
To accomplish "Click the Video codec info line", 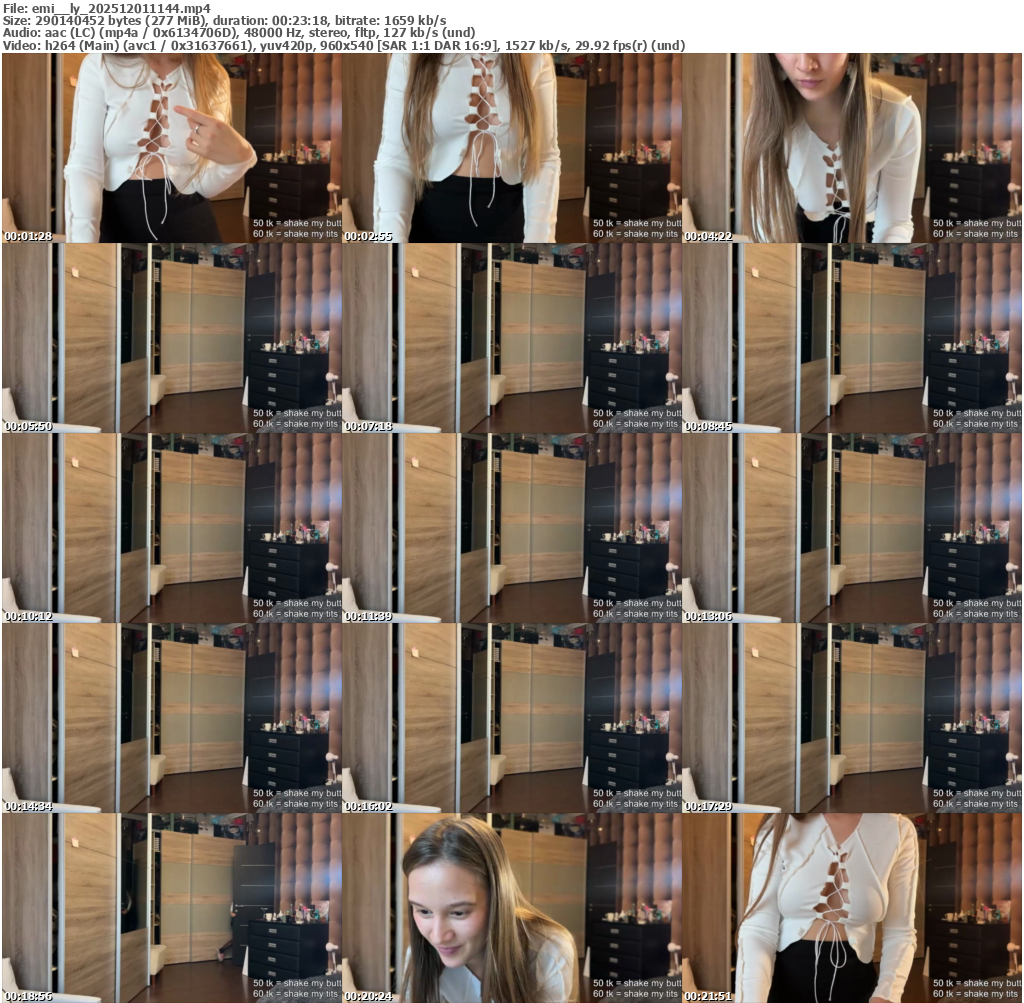I will pos(343,45).
